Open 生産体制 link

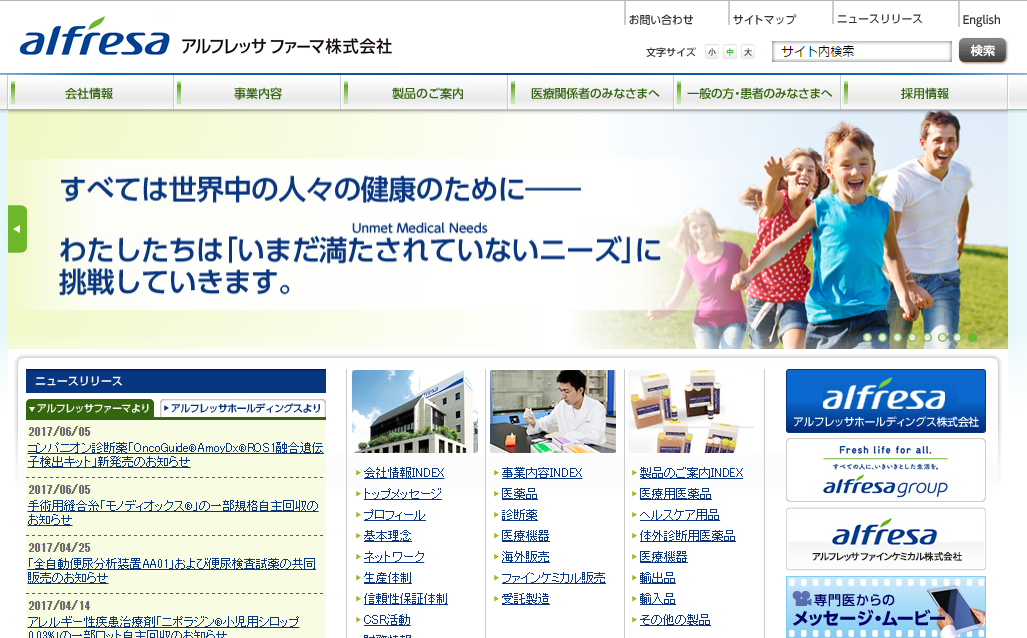388,578
